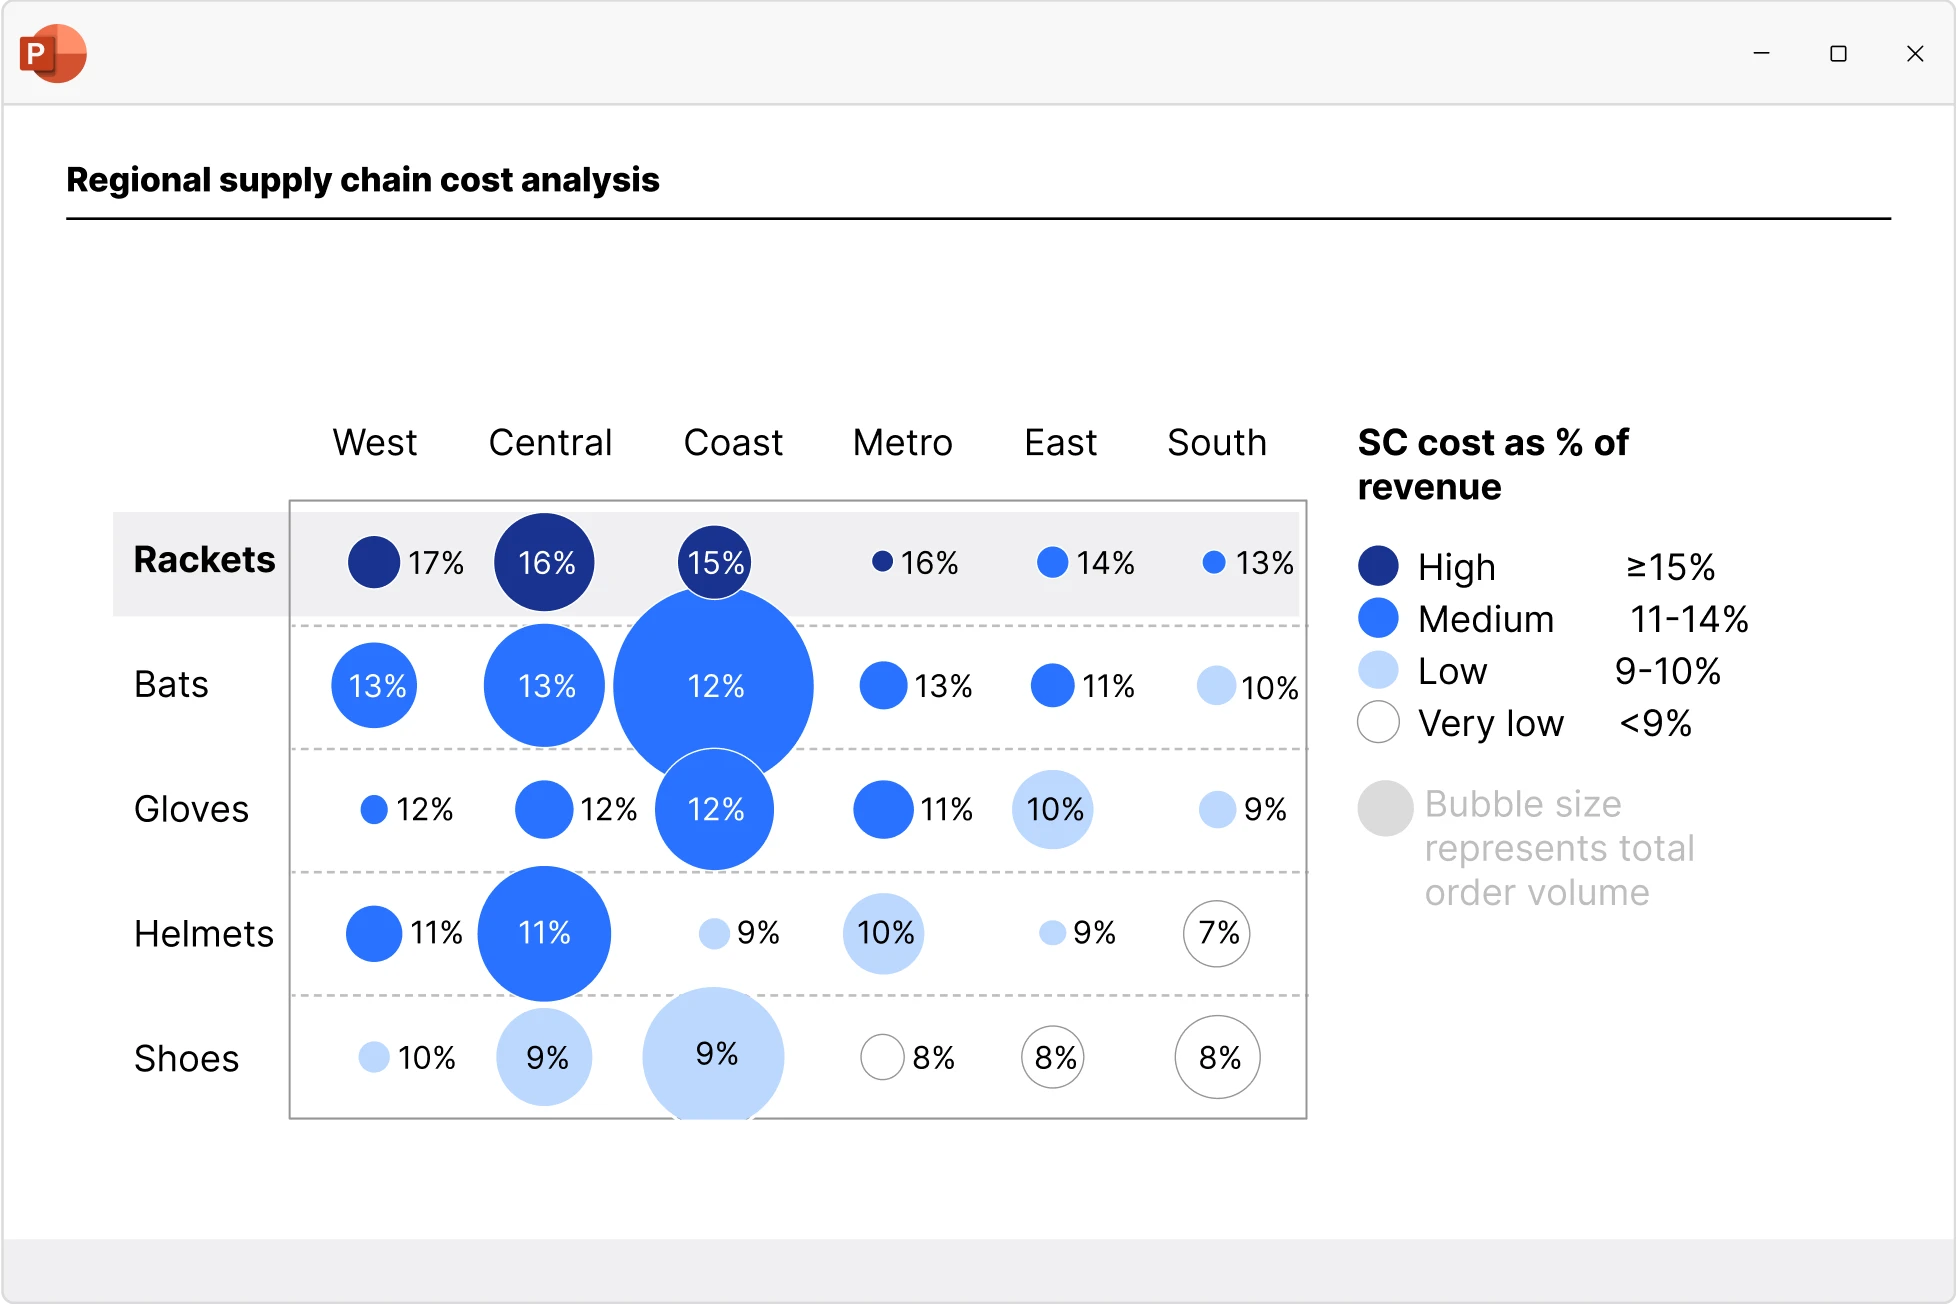
Task: Click the Coast column header
Action: point(733,442)
